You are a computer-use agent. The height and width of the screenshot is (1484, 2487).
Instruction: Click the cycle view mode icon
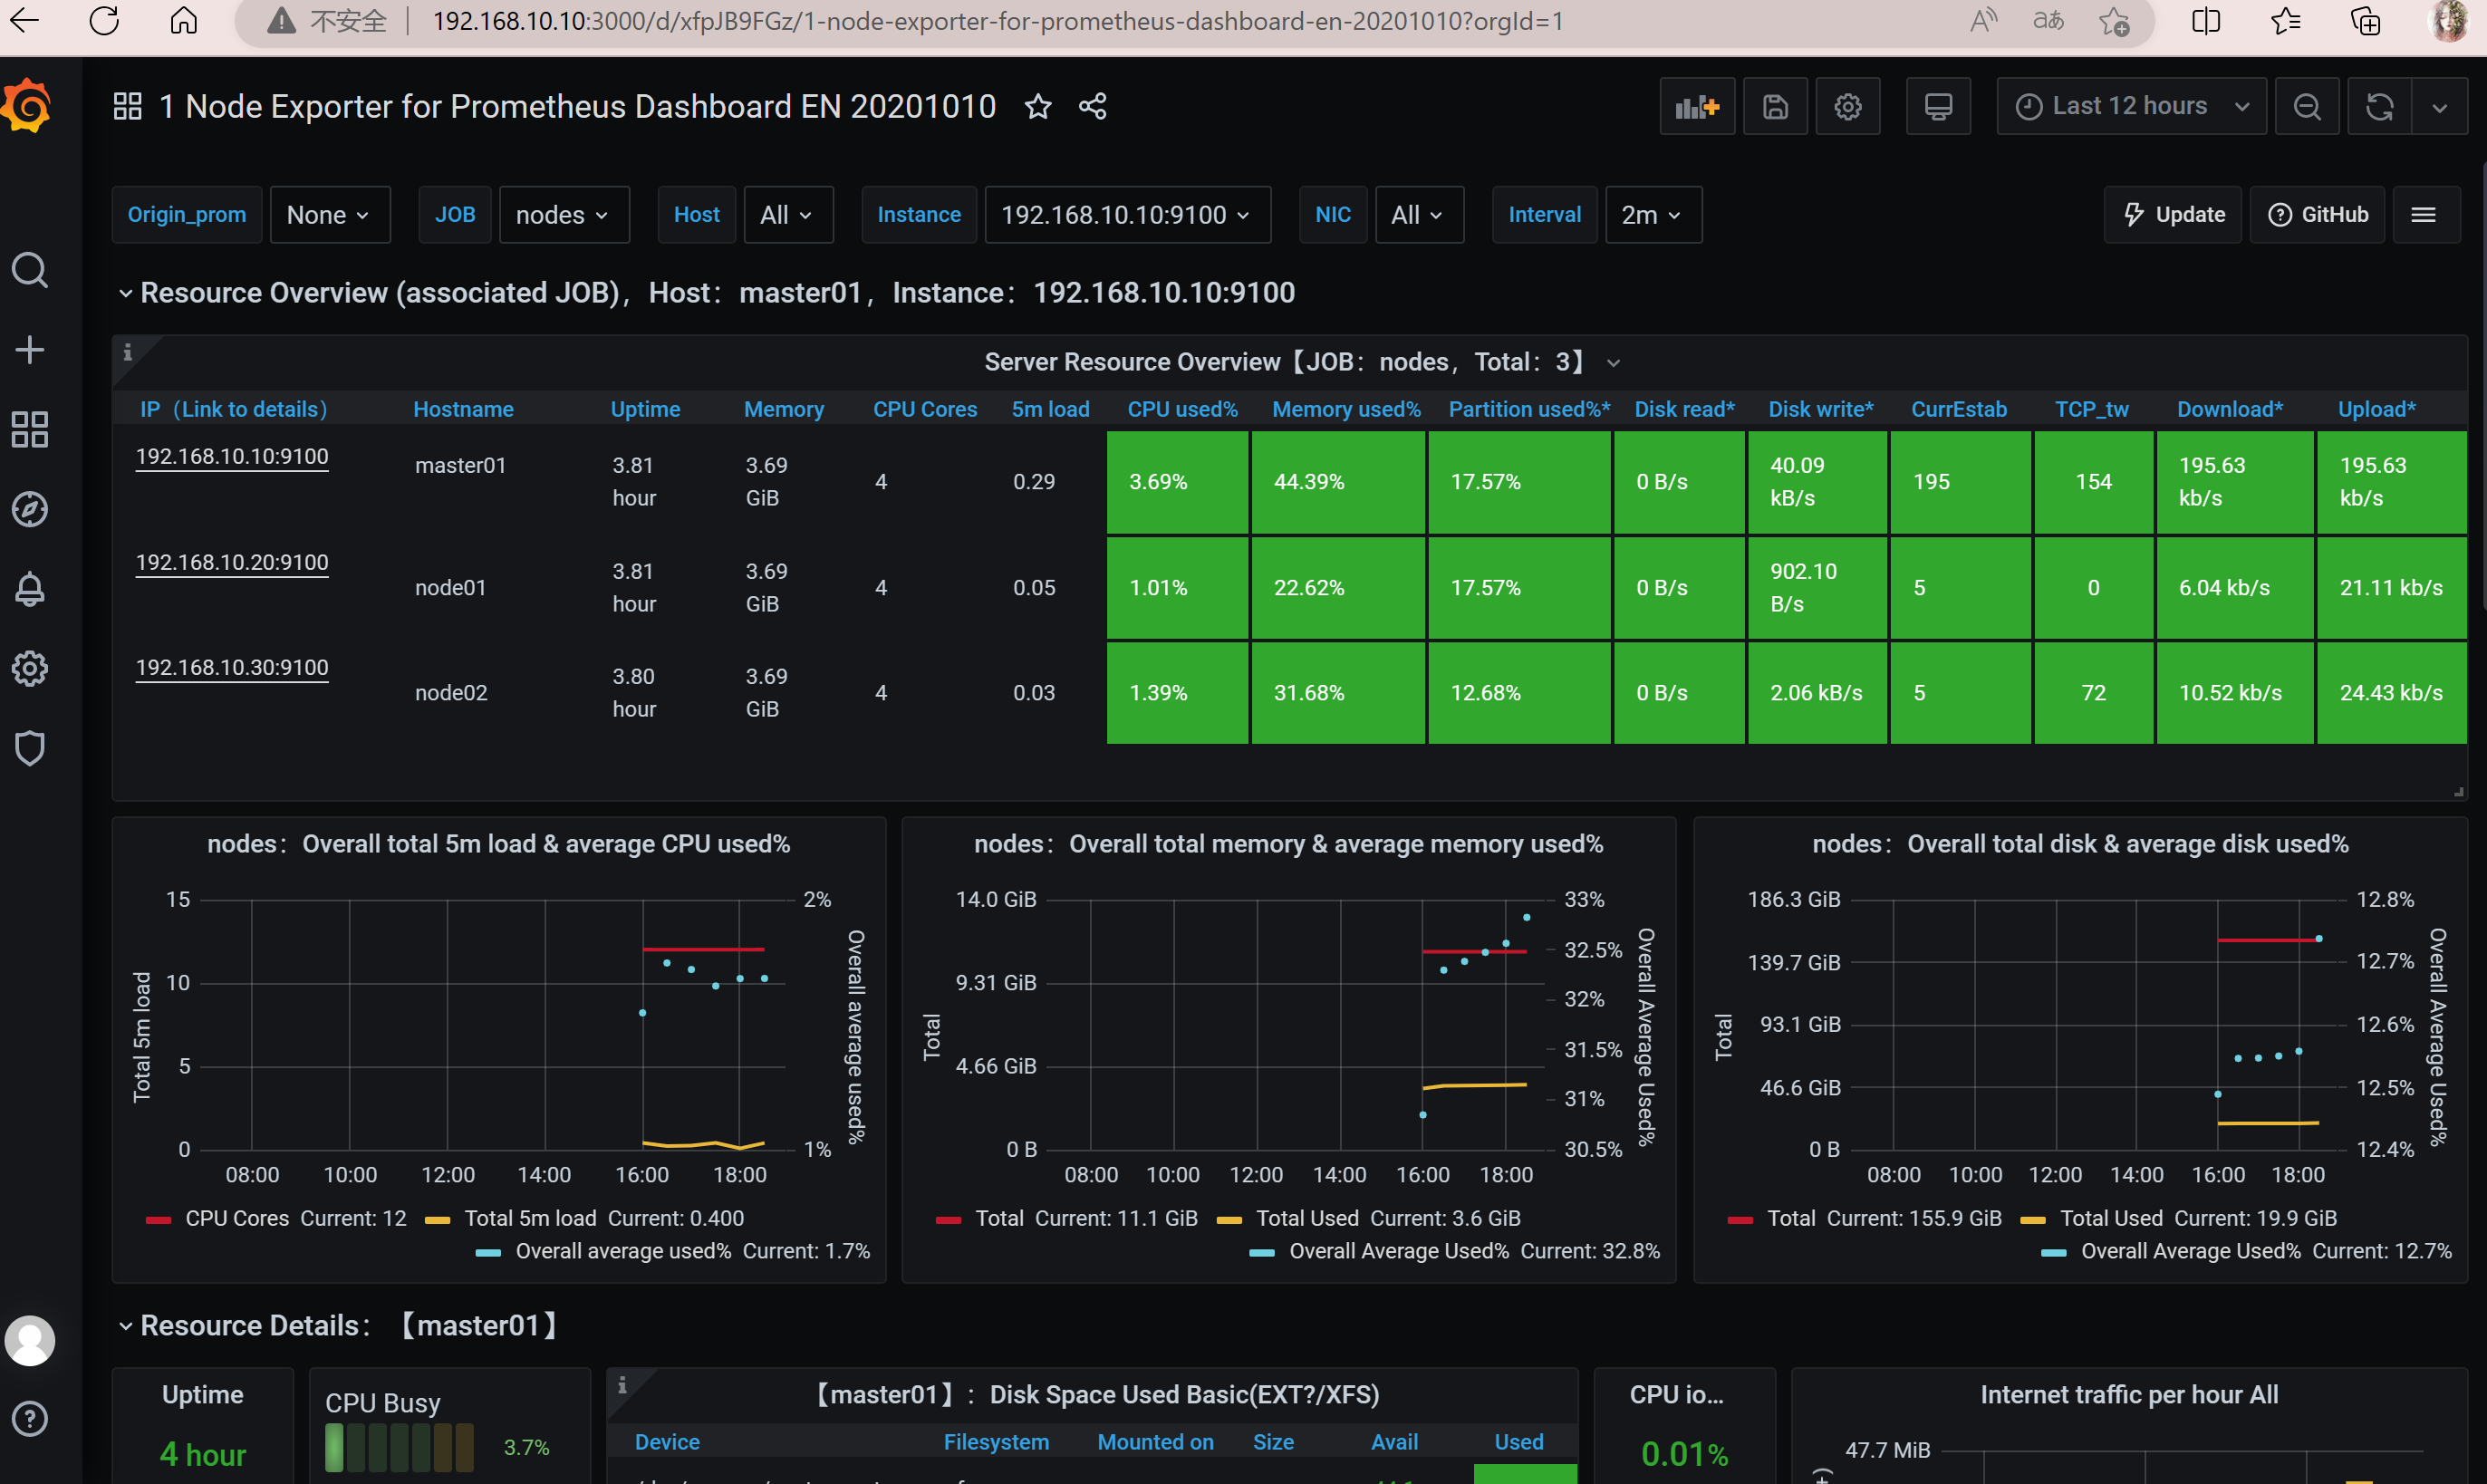tap(1938, 106)
